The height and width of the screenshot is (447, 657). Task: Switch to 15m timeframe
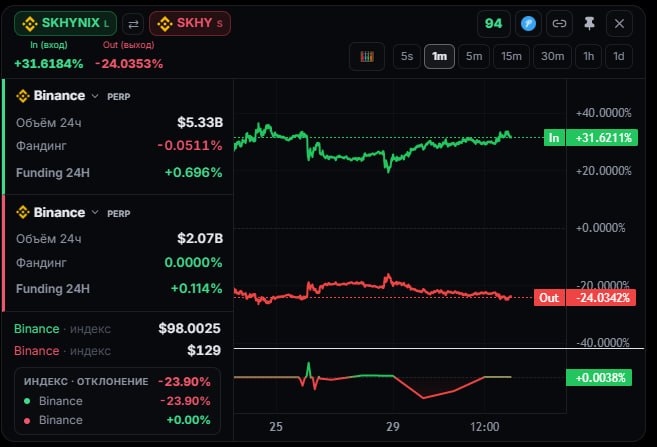pyautogui.click(x=511, y=56)
